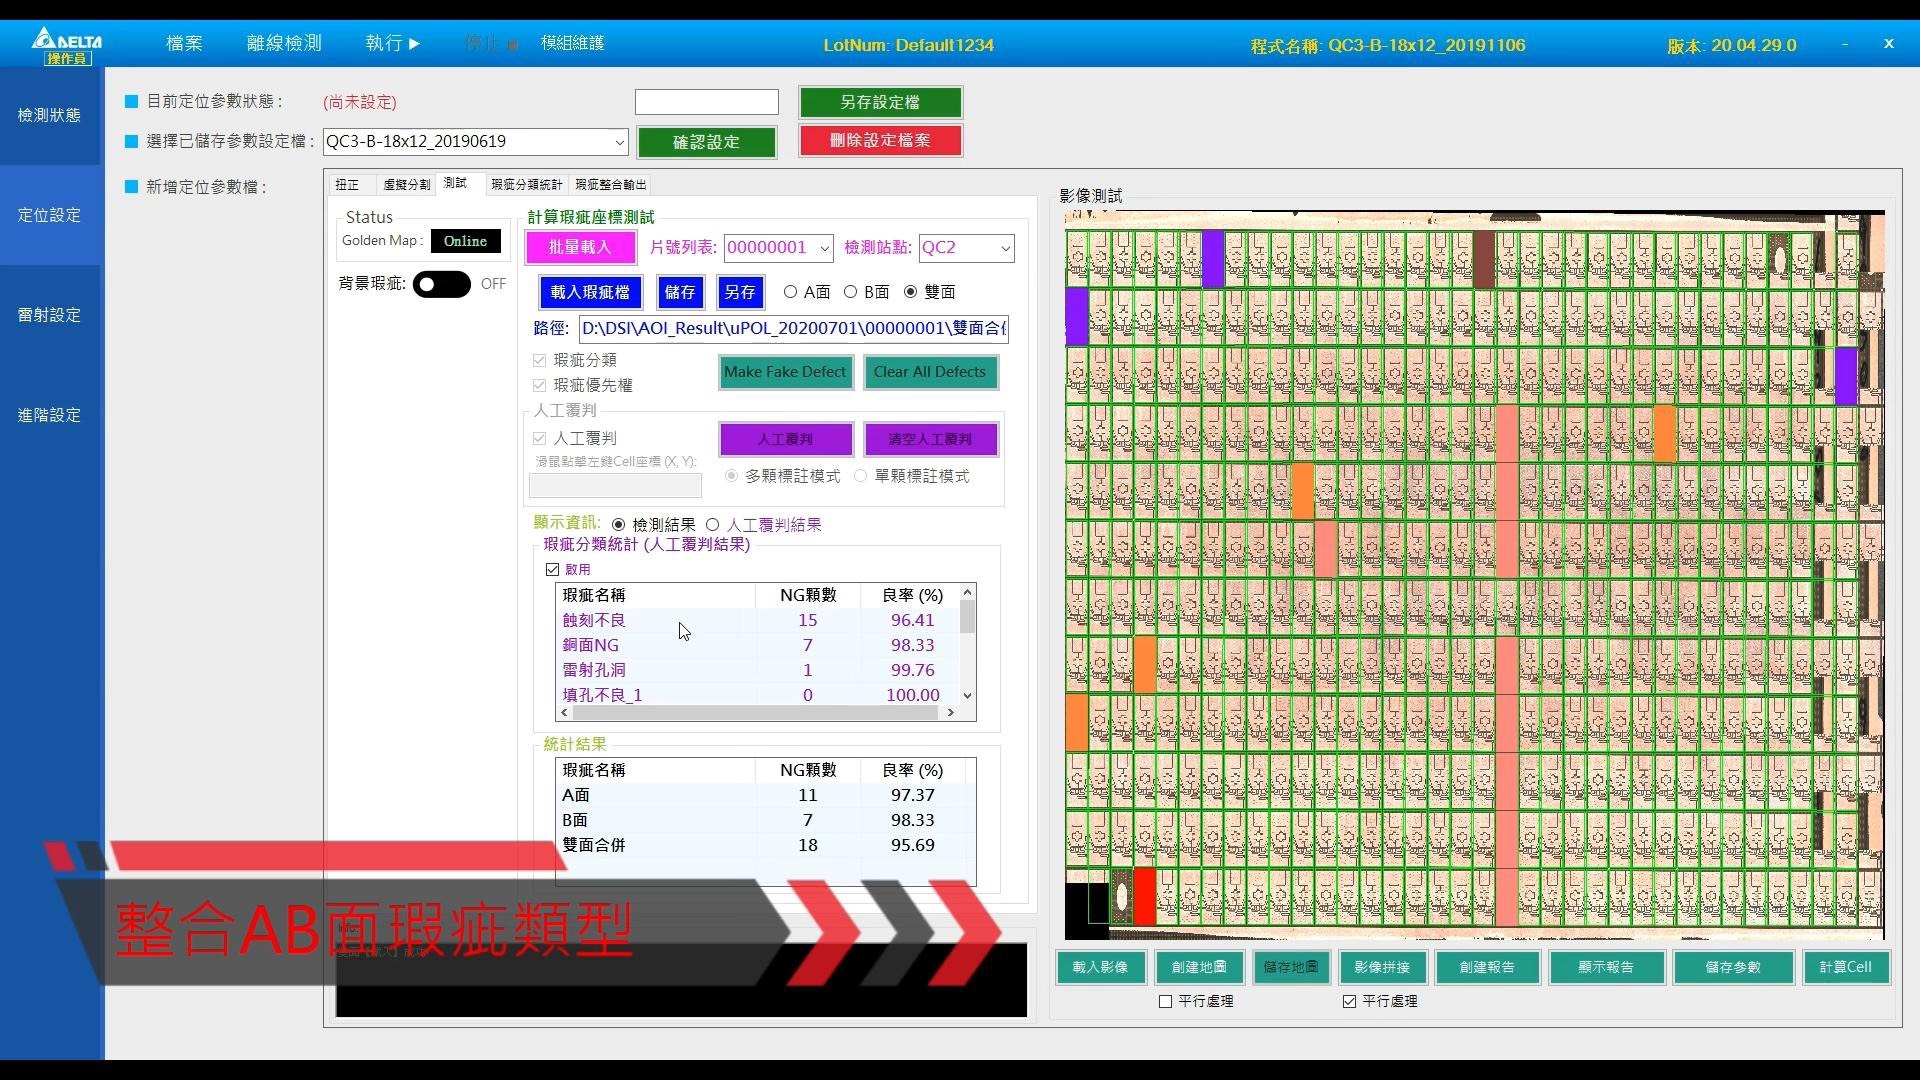Click the Delta logo icon
1920x1080 pixels.
pos(66,45)
